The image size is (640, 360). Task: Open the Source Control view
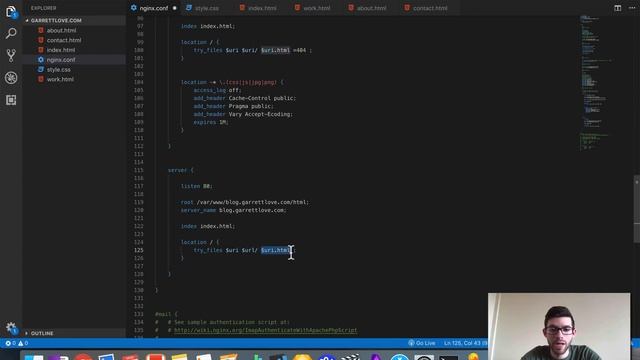(x=11, y=55)
